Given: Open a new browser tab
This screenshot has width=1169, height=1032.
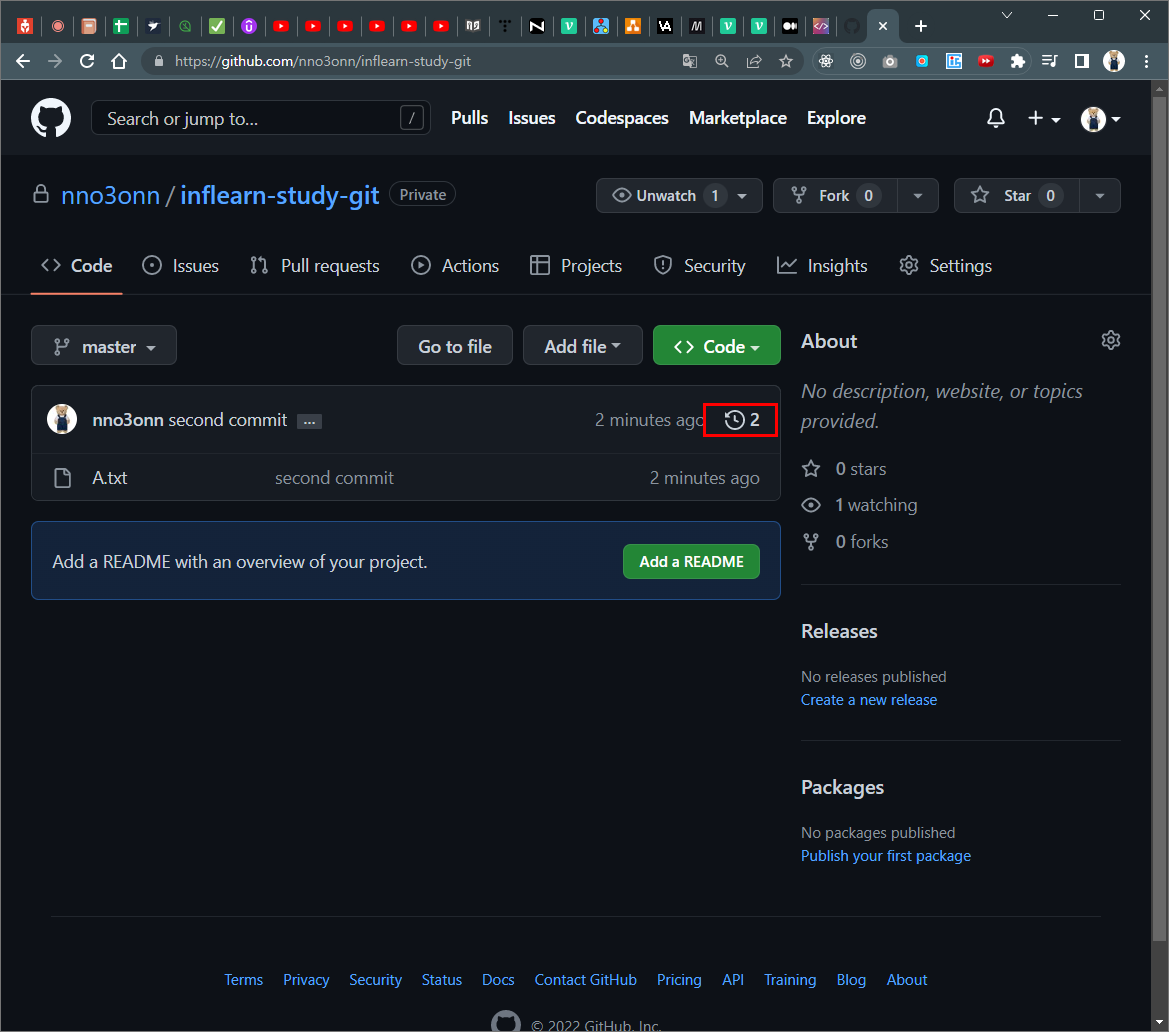Looking at the screenshot, I should (x=921, y=26).
